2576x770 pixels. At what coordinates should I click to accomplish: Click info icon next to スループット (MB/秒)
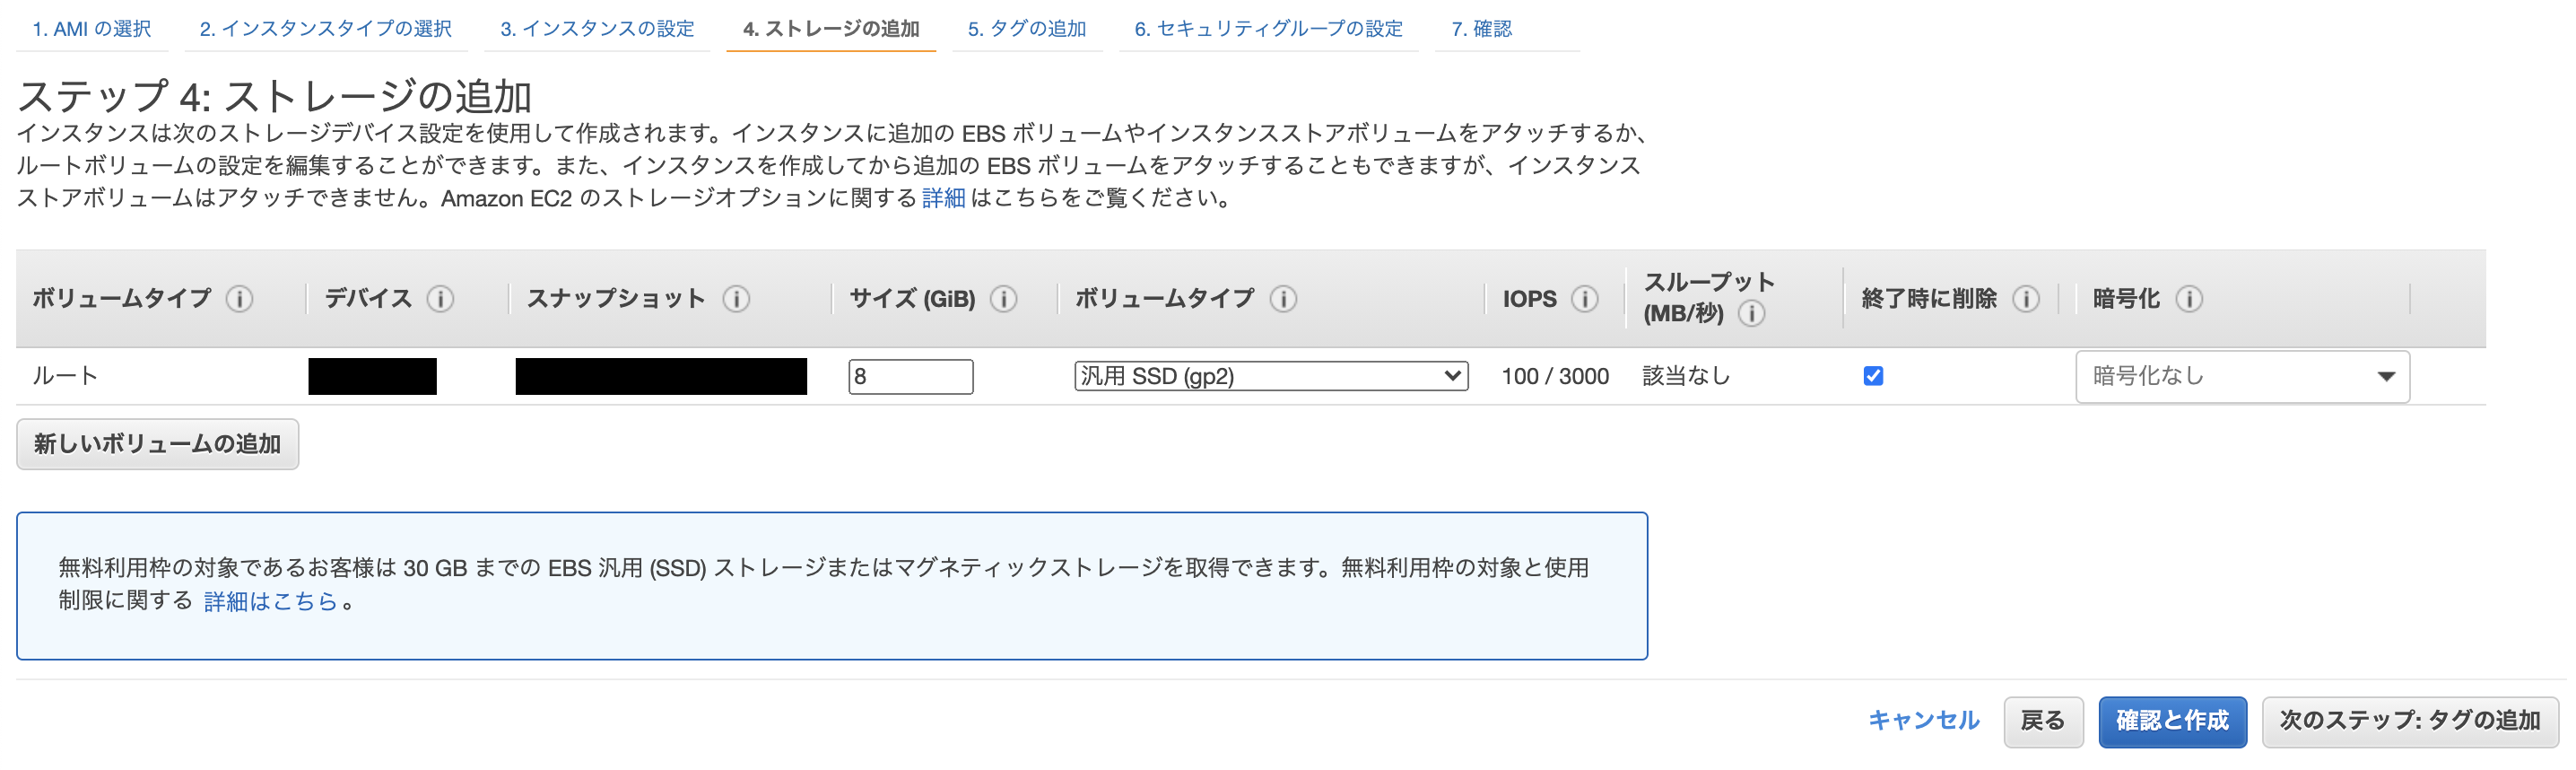[x=1751, y=314]
